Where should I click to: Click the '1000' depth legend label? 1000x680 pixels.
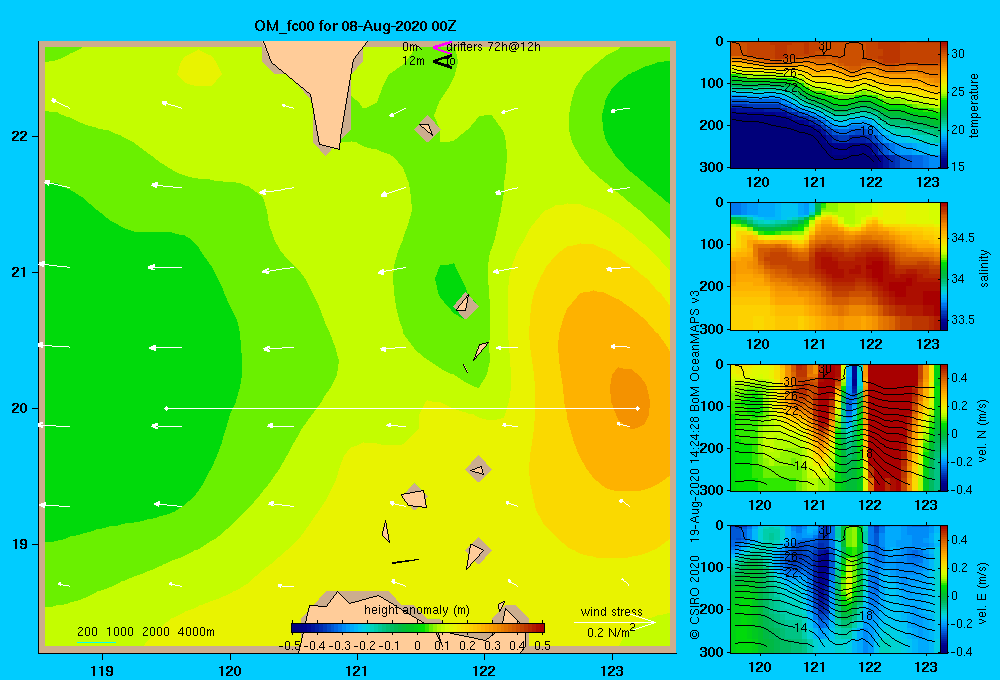(120, 632)
